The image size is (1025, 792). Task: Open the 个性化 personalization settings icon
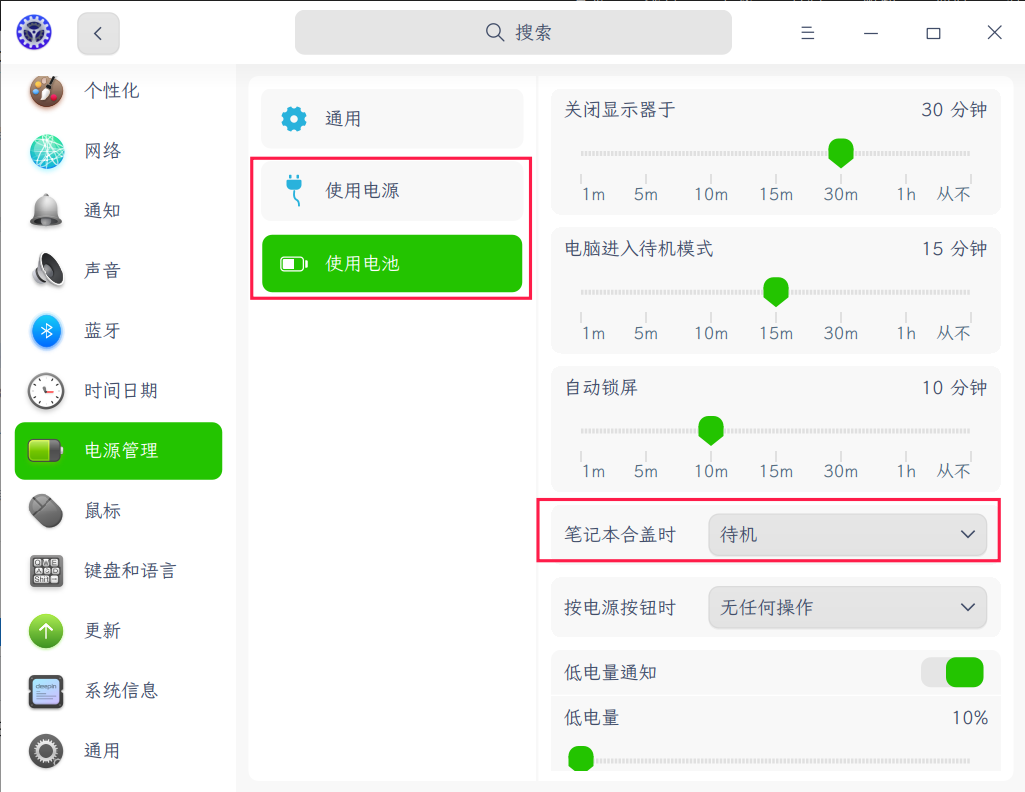tap(44, 90)
